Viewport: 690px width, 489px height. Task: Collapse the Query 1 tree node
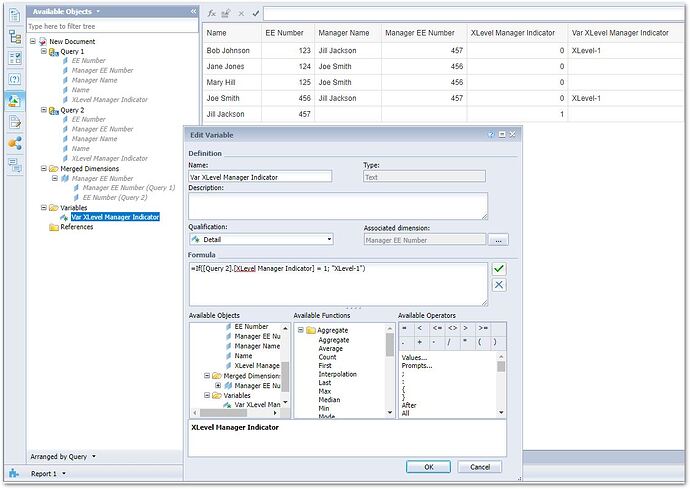pyautogui.click(x=44, y=51)
